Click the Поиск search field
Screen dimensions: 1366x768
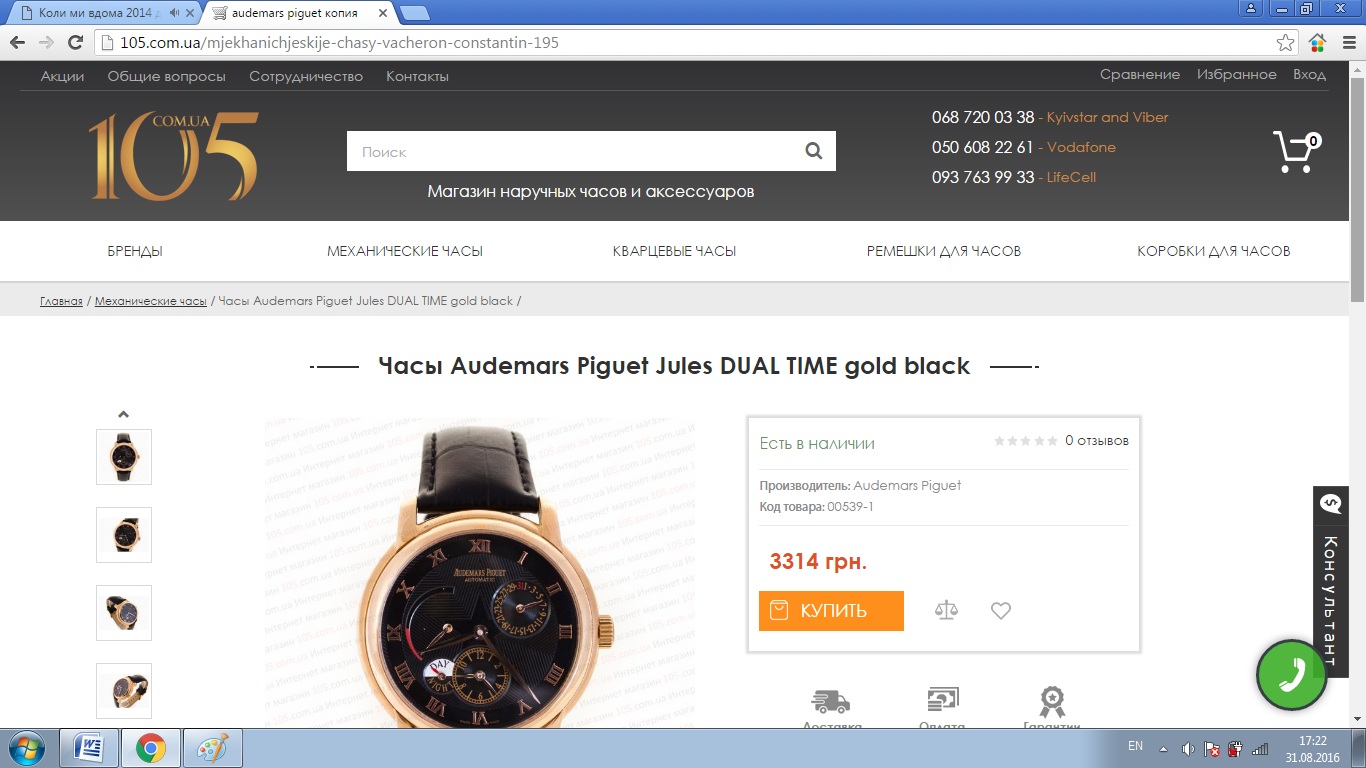[570, 152]
